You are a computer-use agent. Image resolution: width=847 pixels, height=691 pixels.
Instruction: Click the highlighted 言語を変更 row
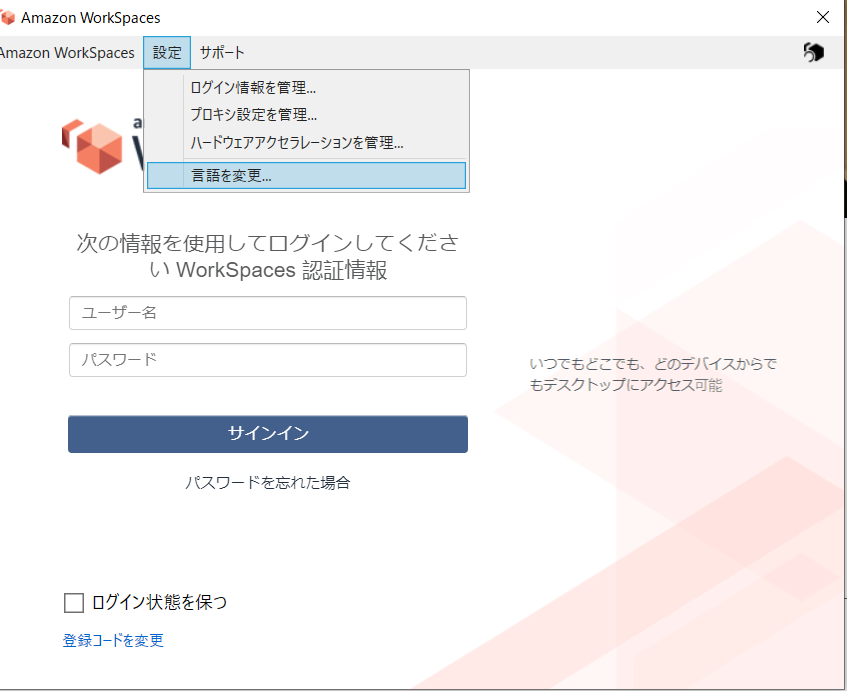coord(305,175)
